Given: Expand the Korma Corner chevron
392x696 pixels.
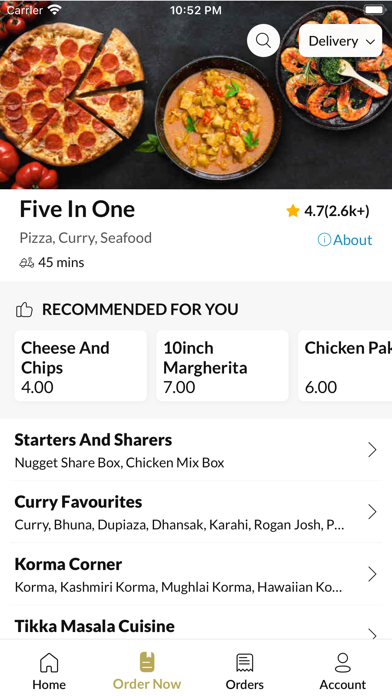Looking at the screenshot, I should pyautogui.click(x=372, y=574).
